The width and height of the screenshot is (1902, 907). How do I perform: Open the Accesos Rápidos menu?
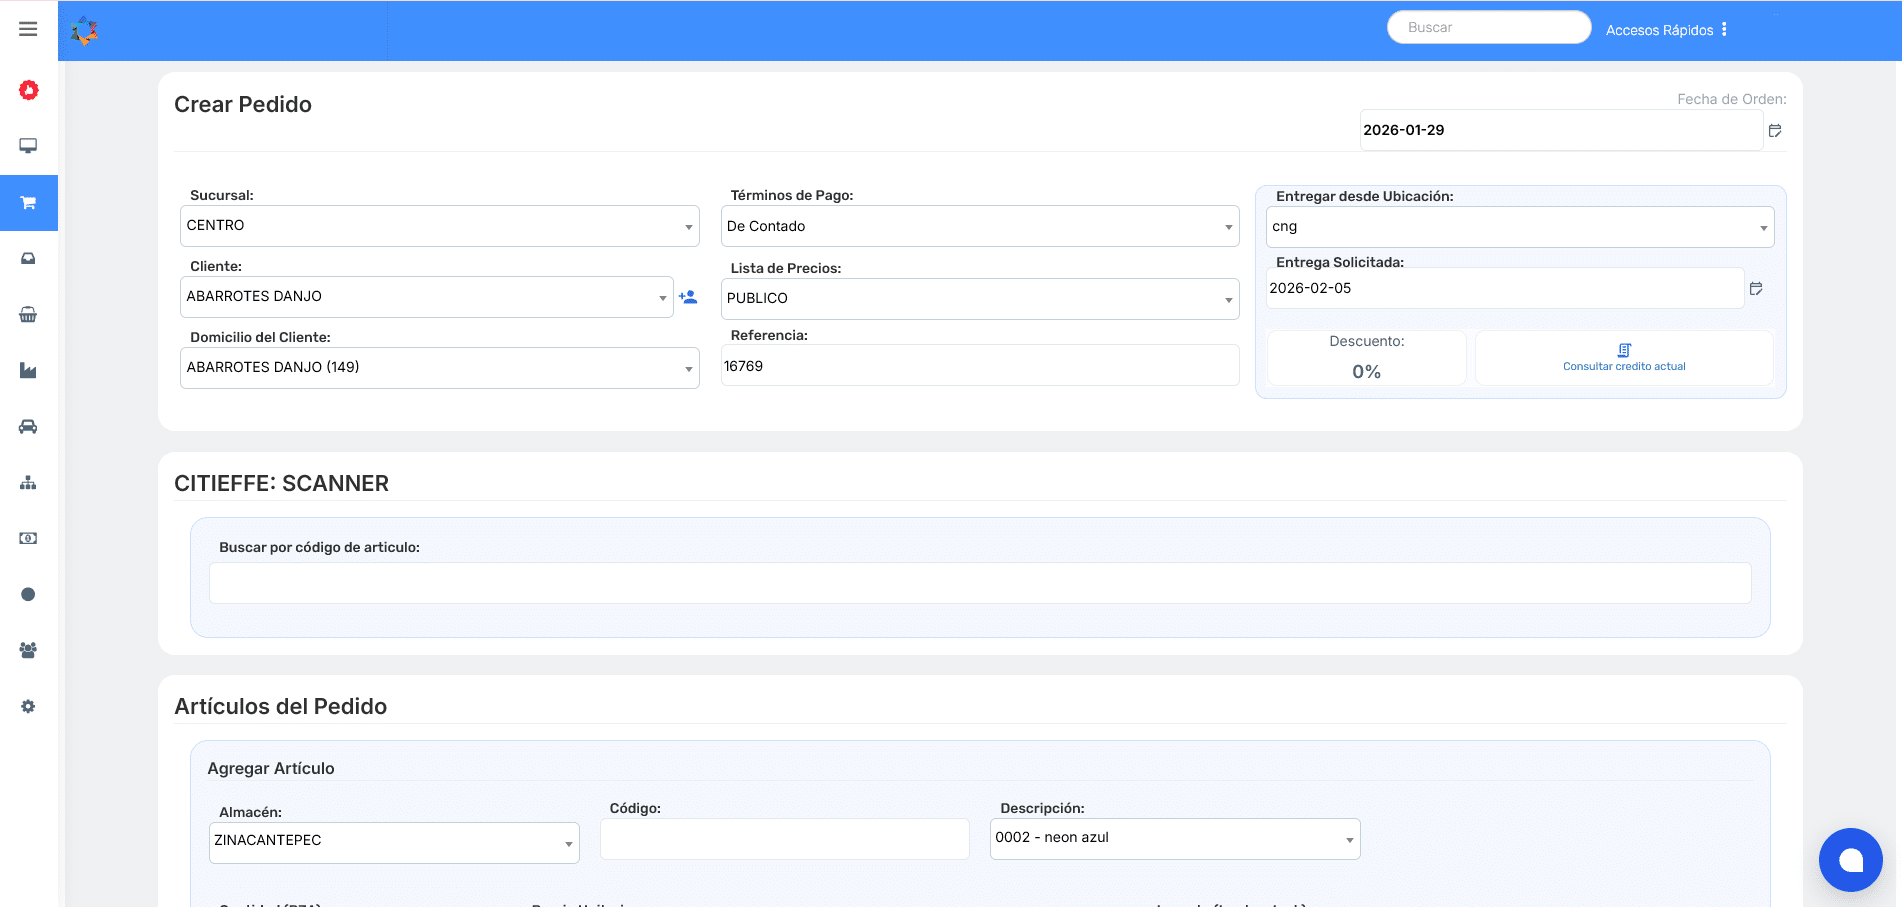1666,30
